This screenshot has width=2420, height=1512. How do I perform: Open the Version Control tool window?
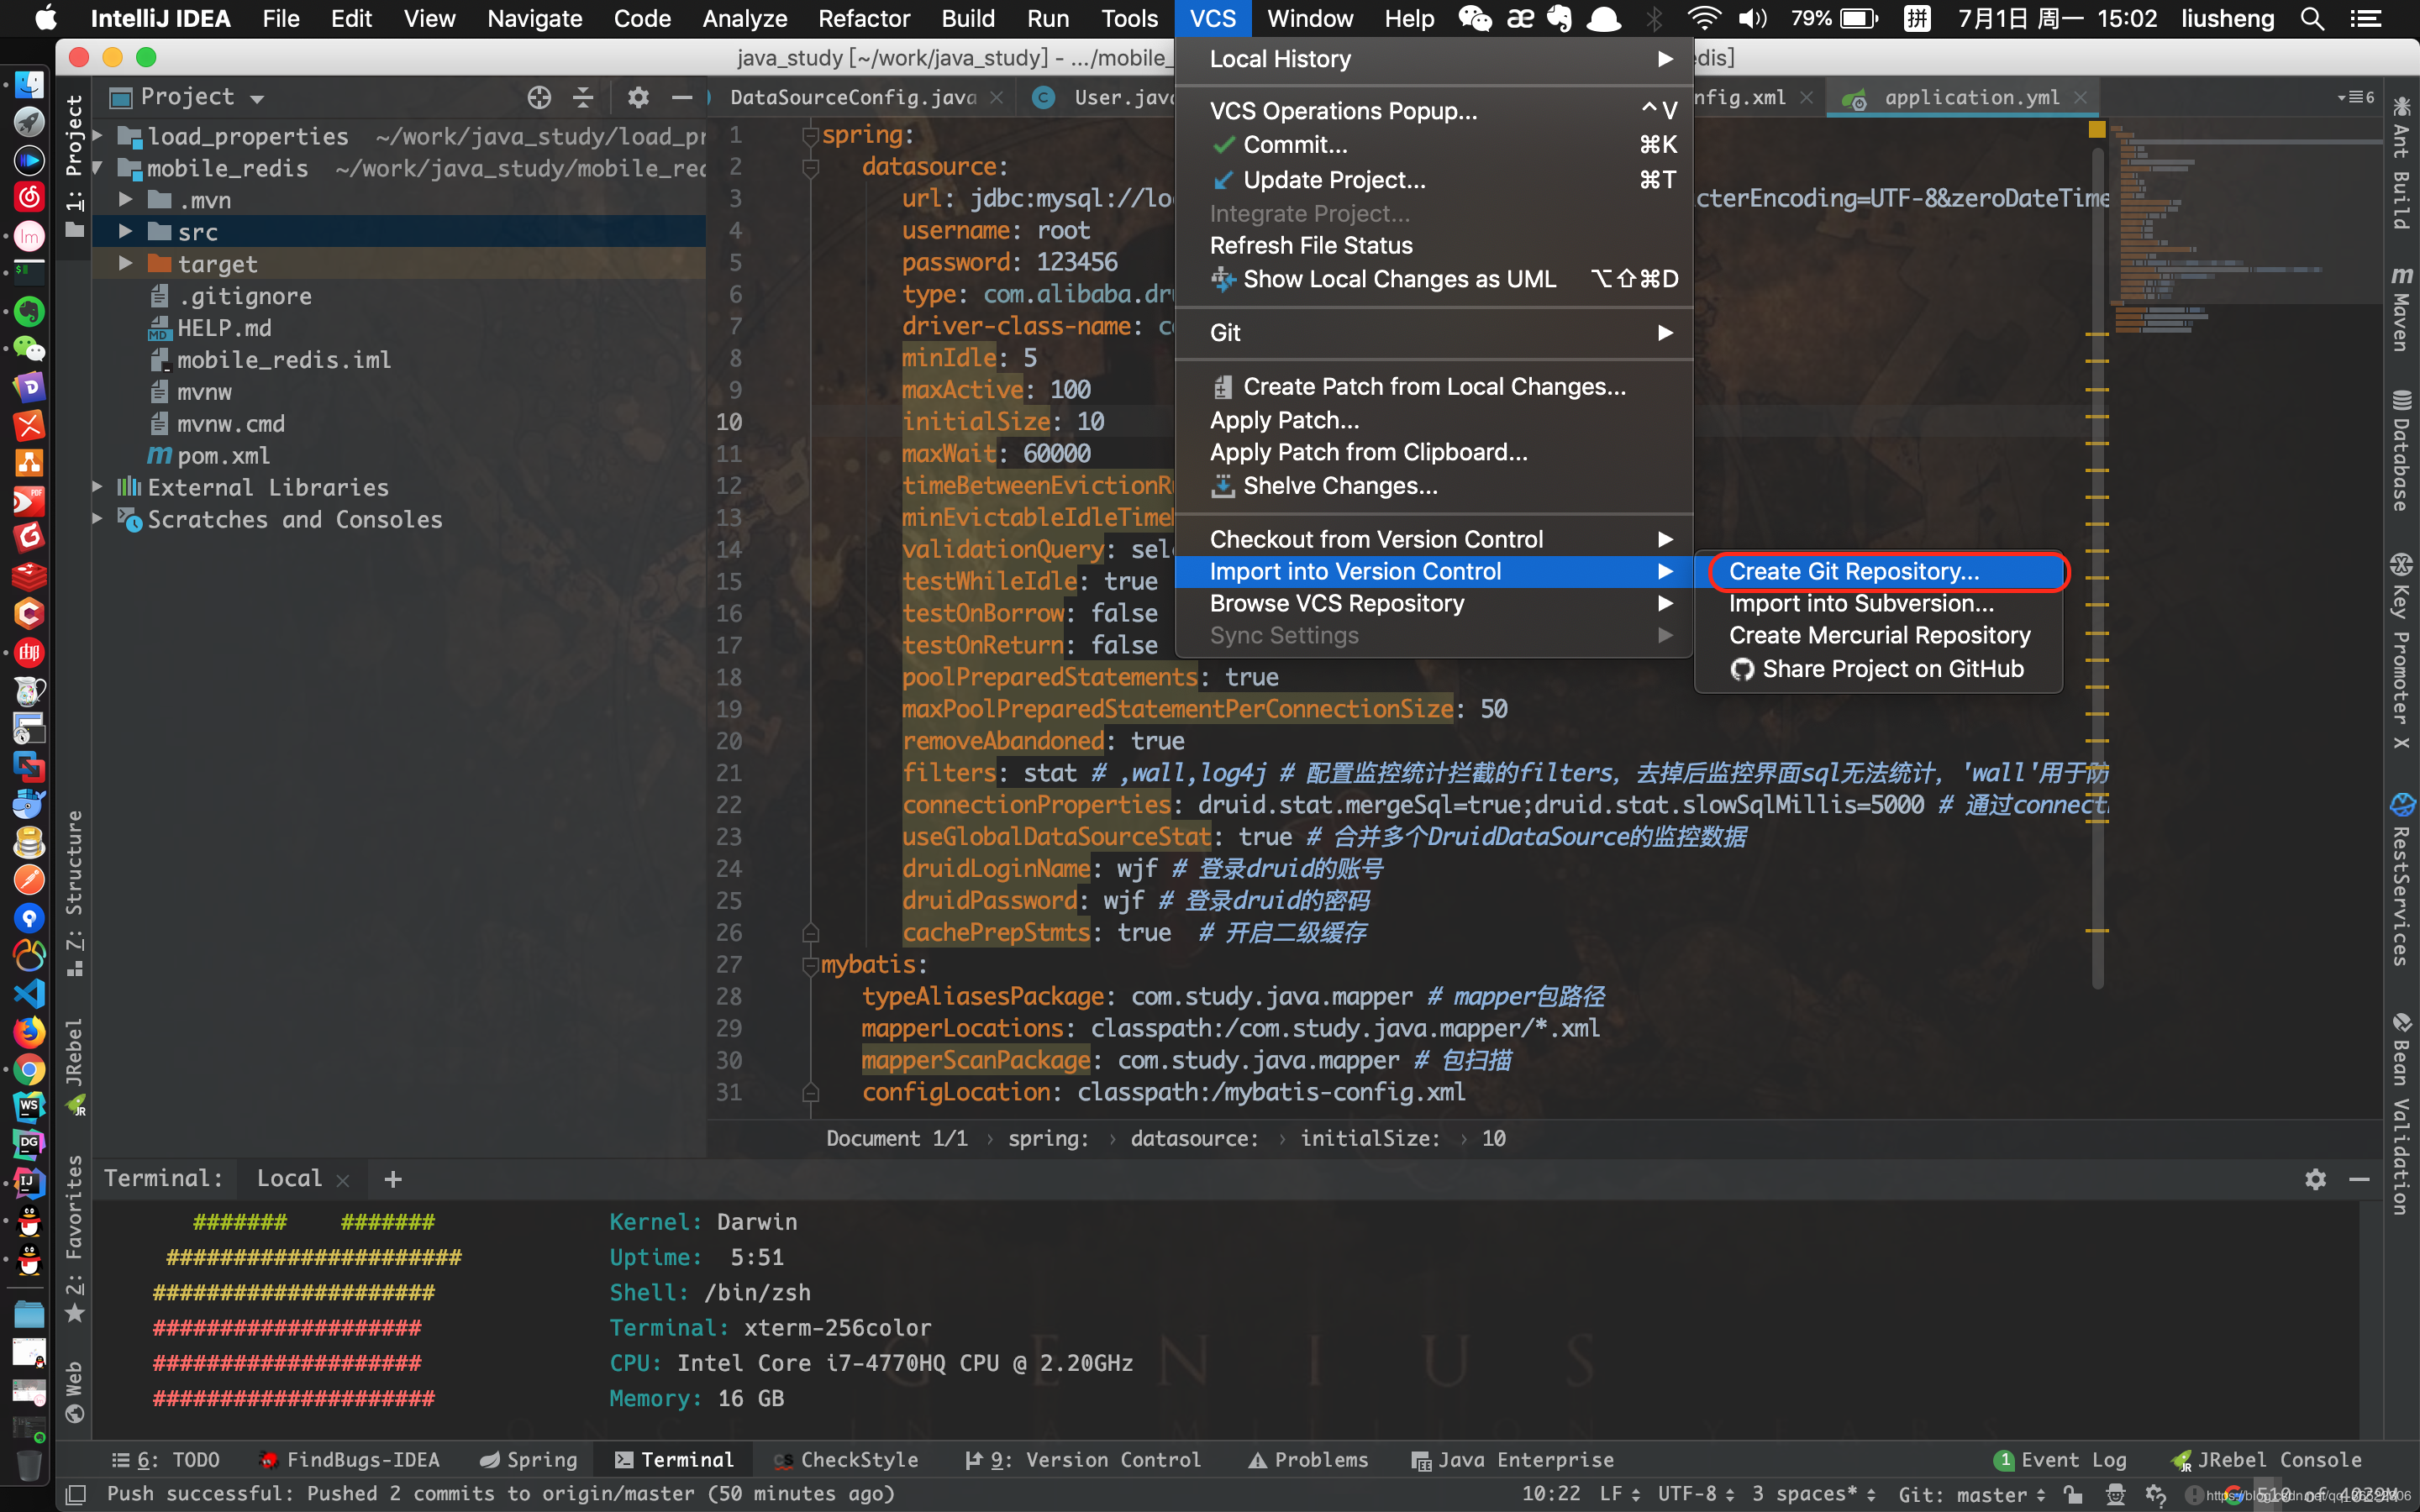click(x=1082, y=1460)
